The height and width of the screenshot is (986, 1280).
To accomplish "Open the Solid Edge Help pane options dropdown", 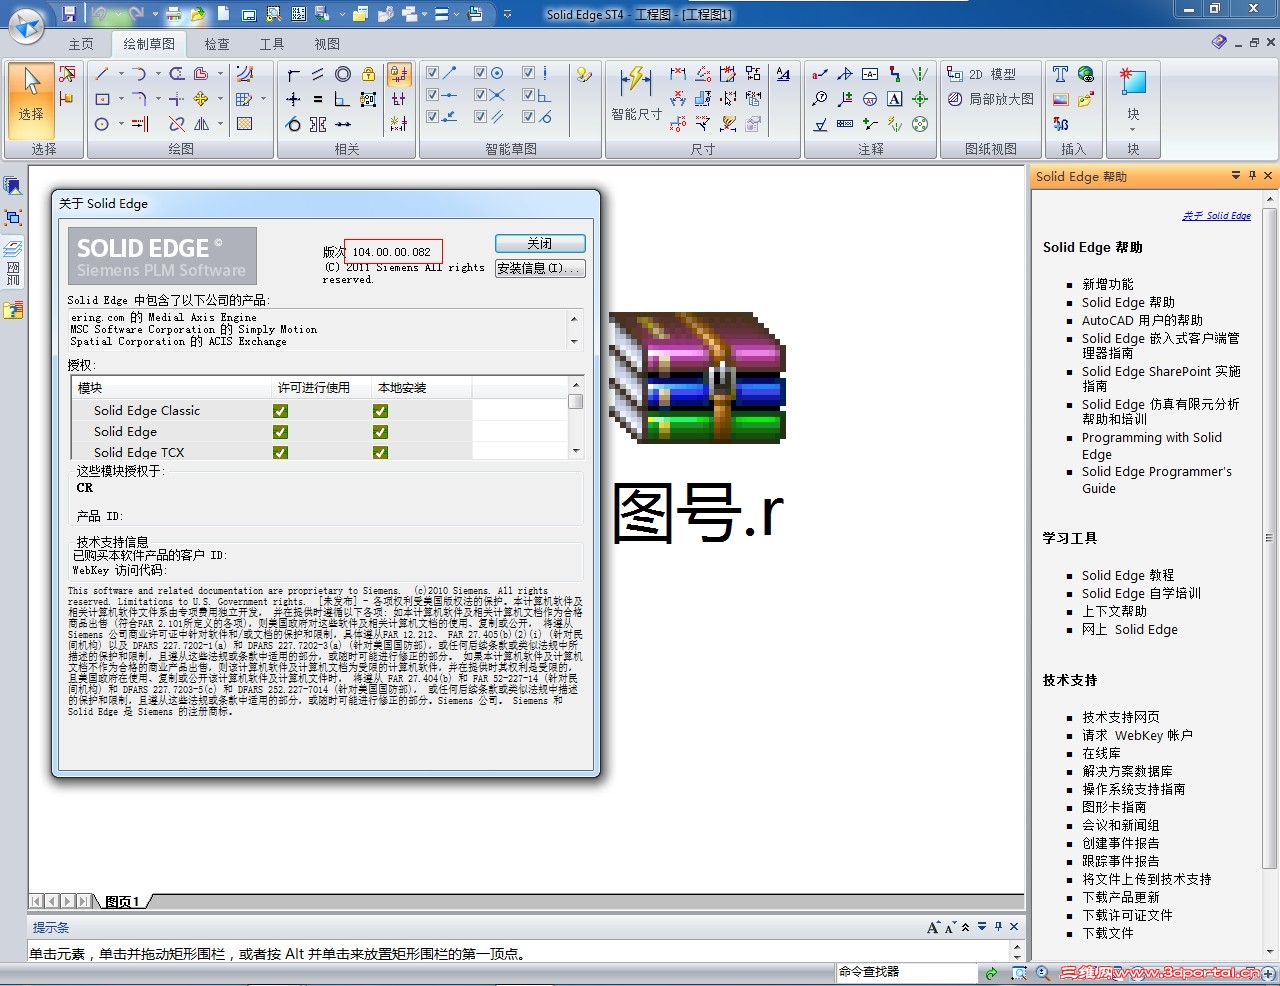I will (1236, 176).
